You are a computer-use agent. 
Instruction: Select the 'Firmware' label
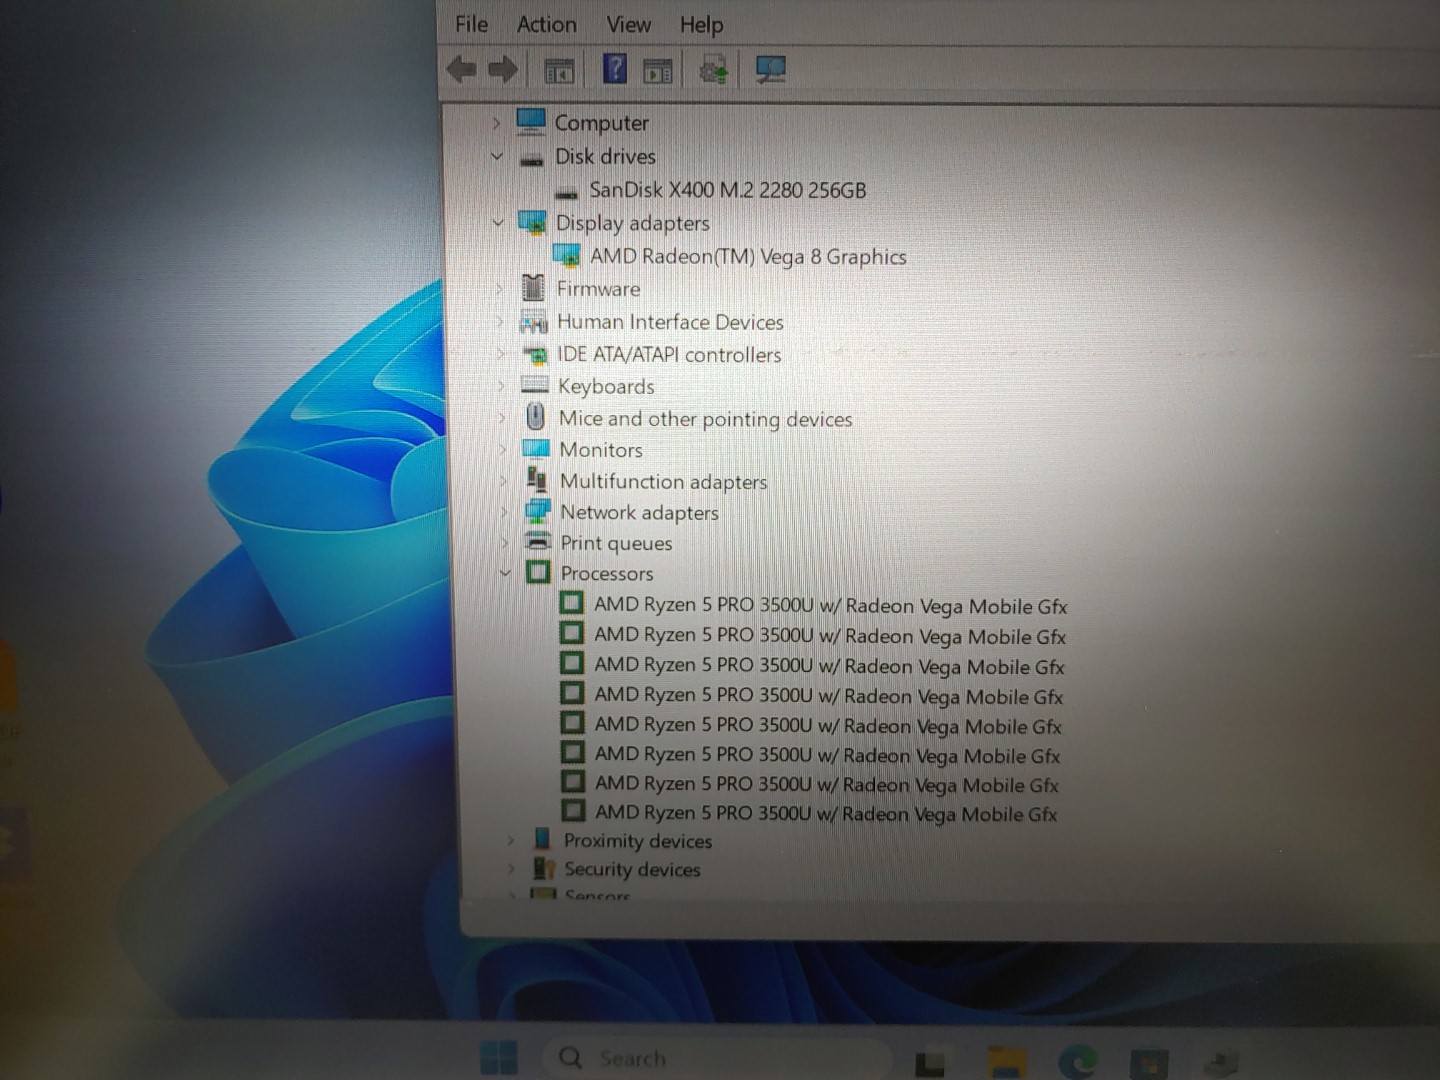coord(598,289)
